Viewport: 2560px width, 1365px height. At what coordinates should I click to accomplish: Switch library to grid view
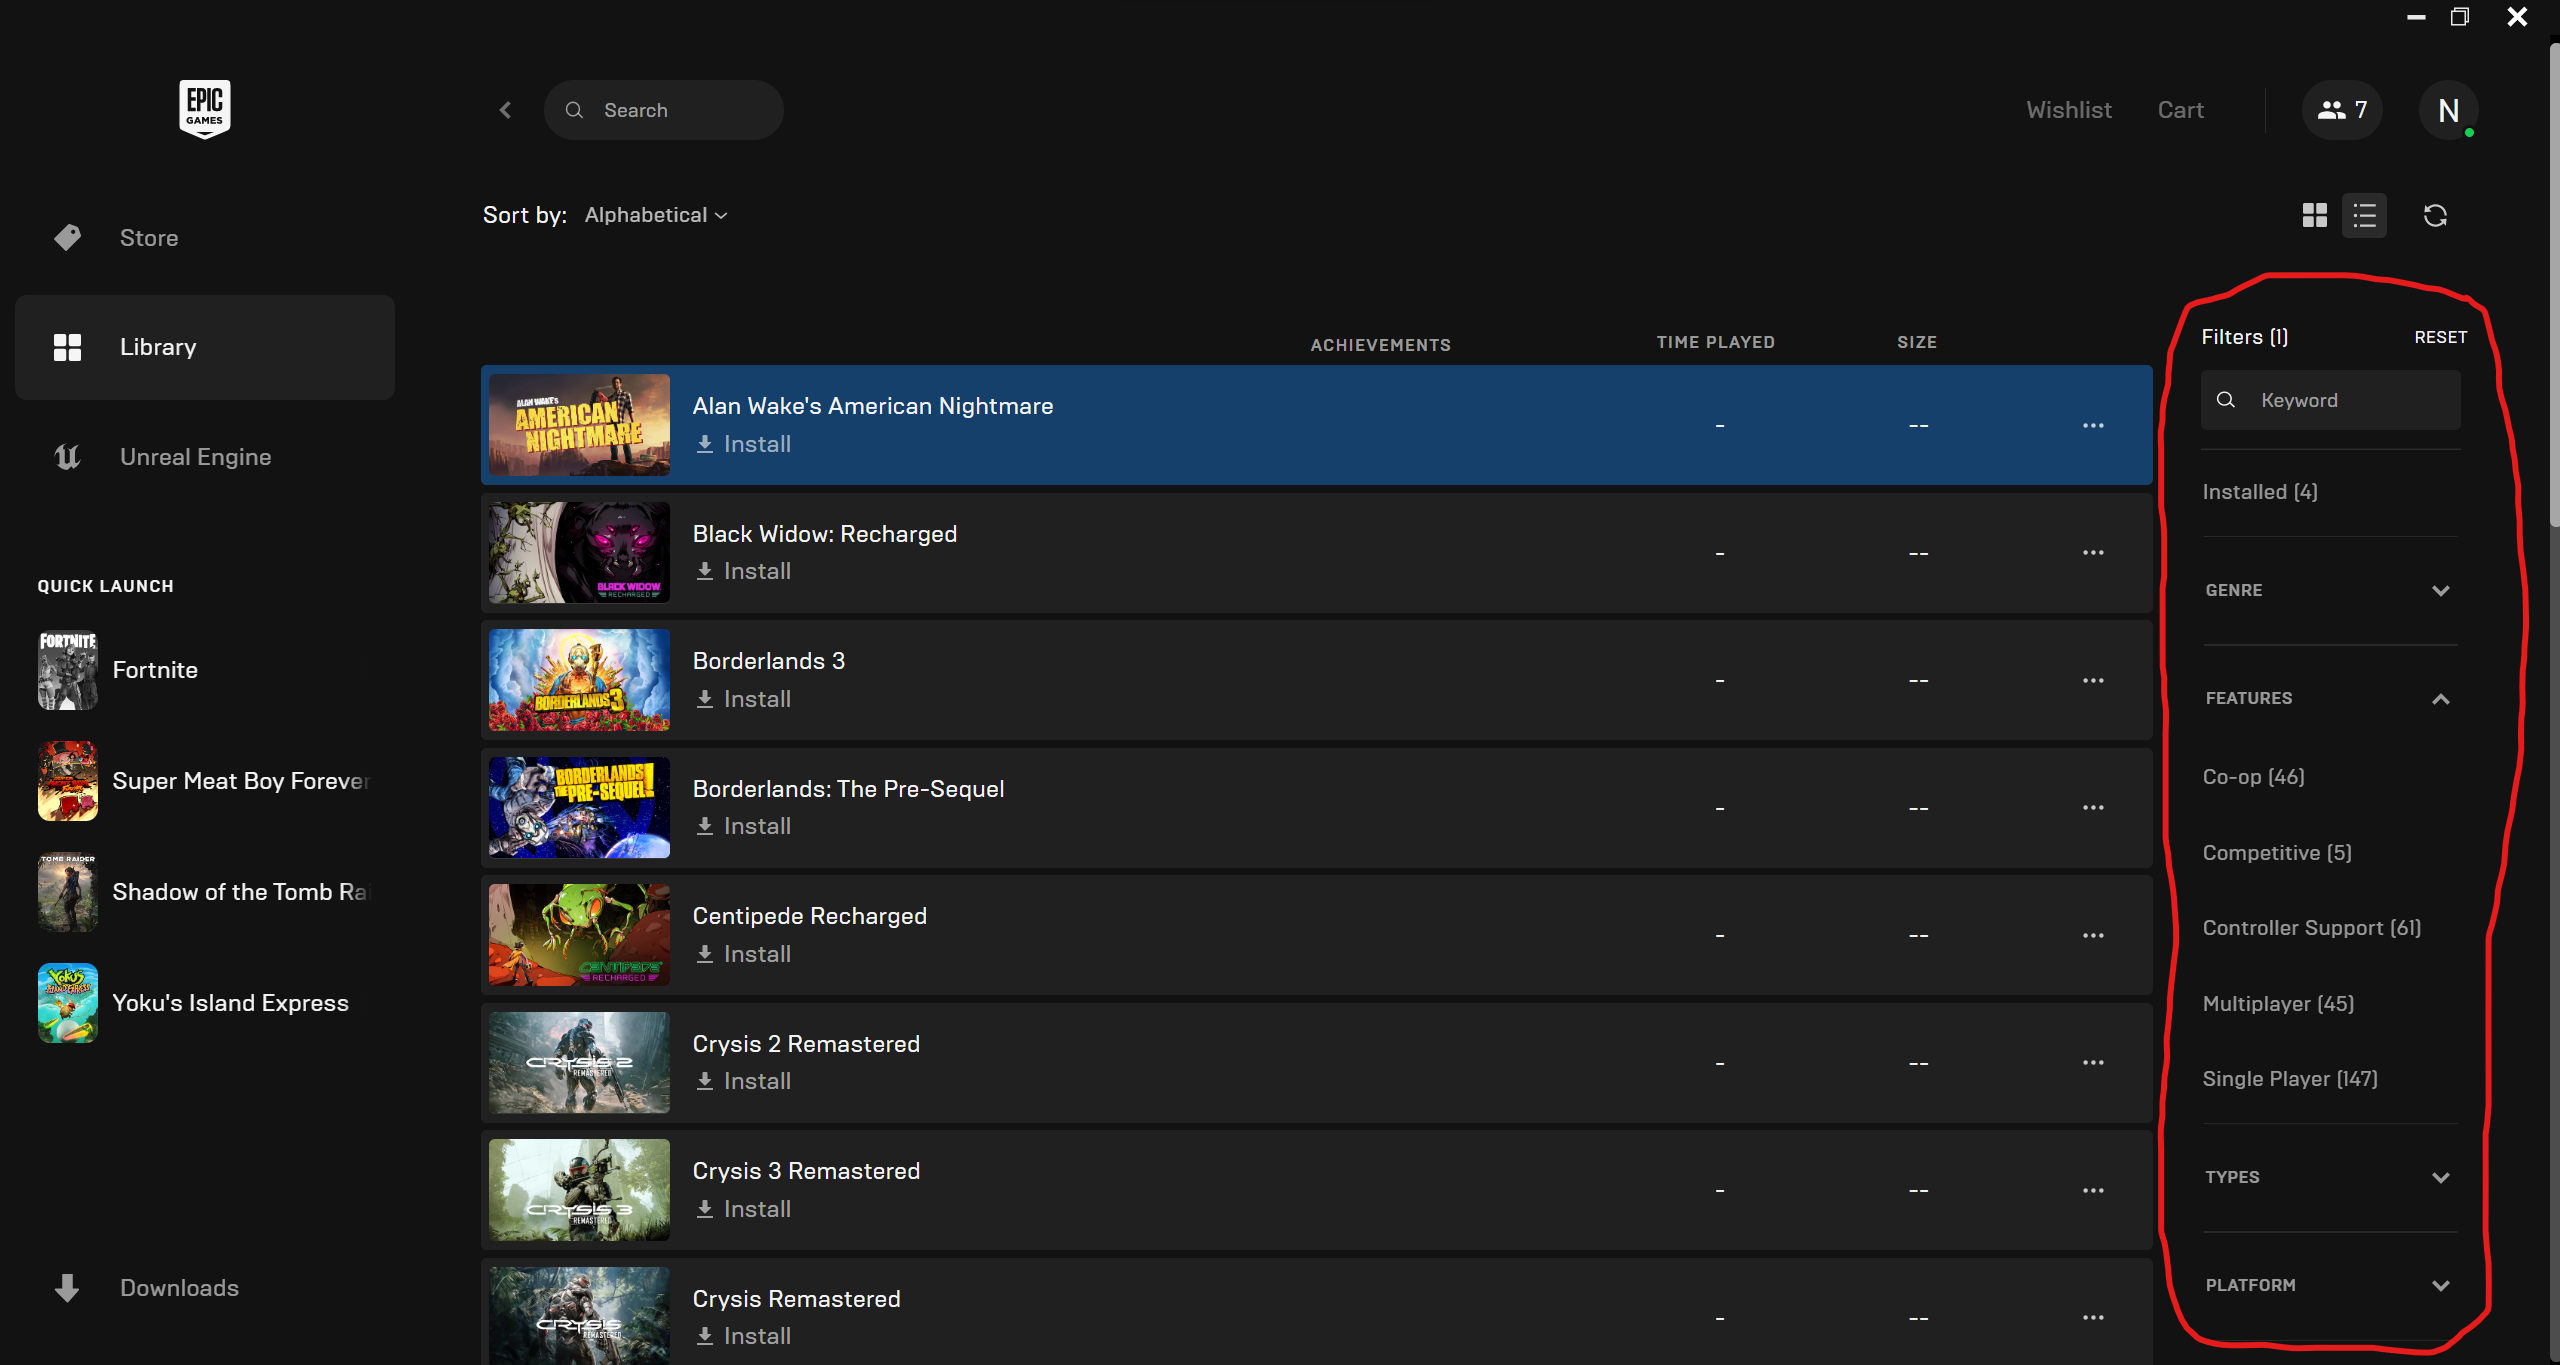click(x=2314, y=216)
